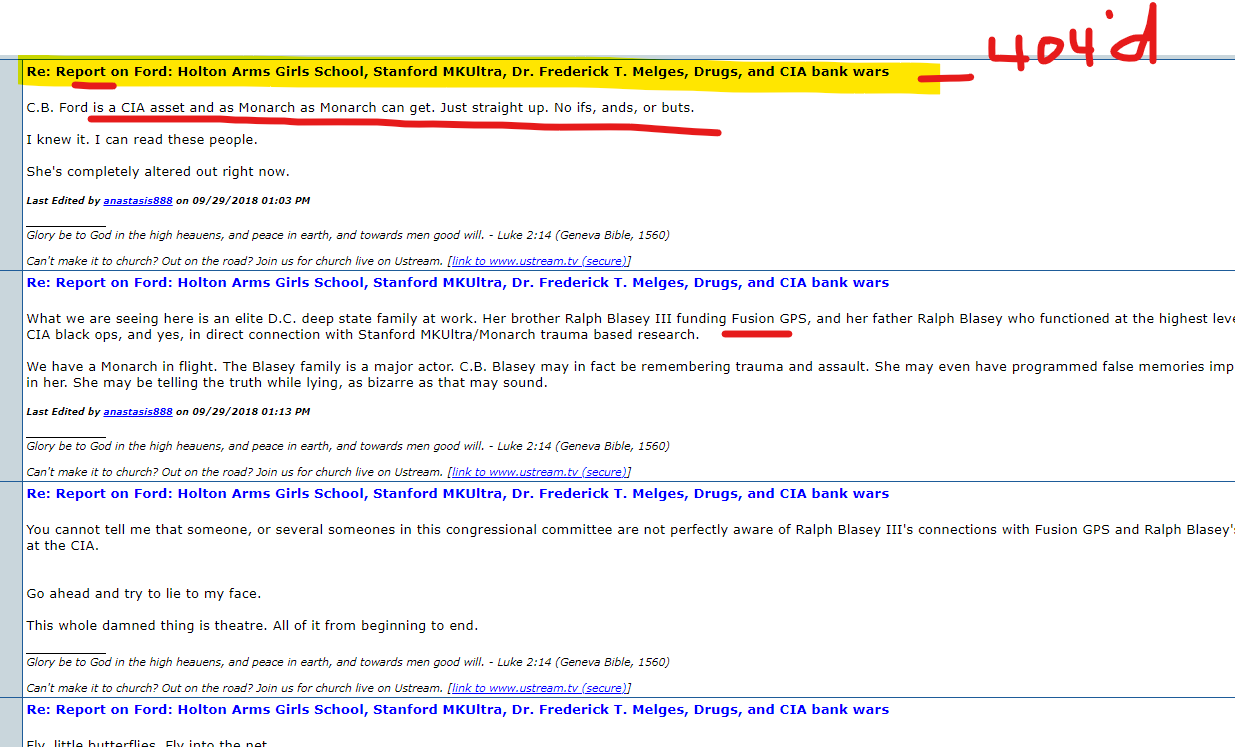Click the paragraph starting "We have a Monarch in flight"
1235x747 pixels.
pos(630,375)
